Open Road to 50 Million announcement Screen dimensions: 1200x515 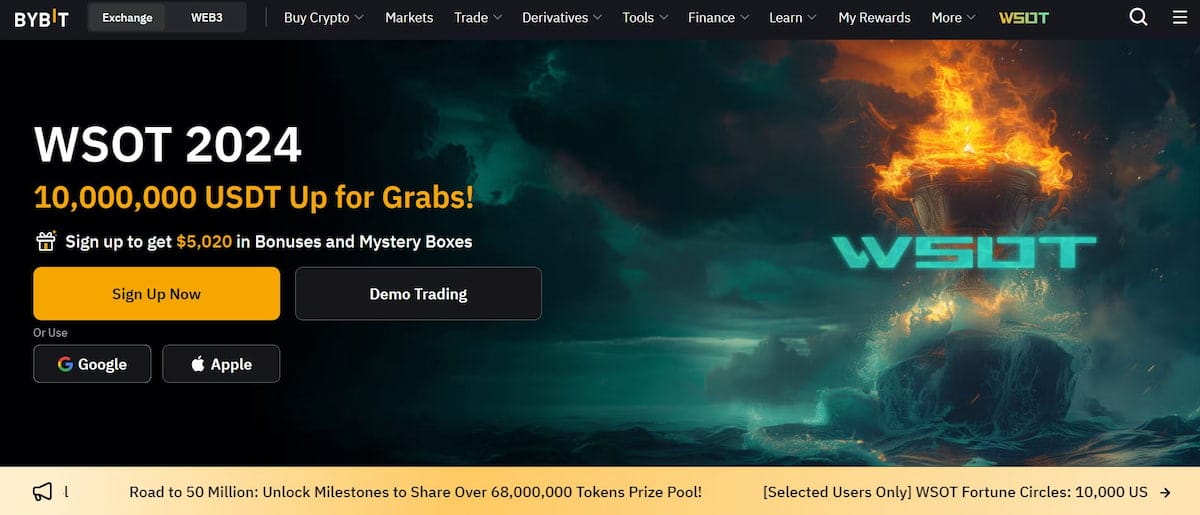(x=416, y=492)
